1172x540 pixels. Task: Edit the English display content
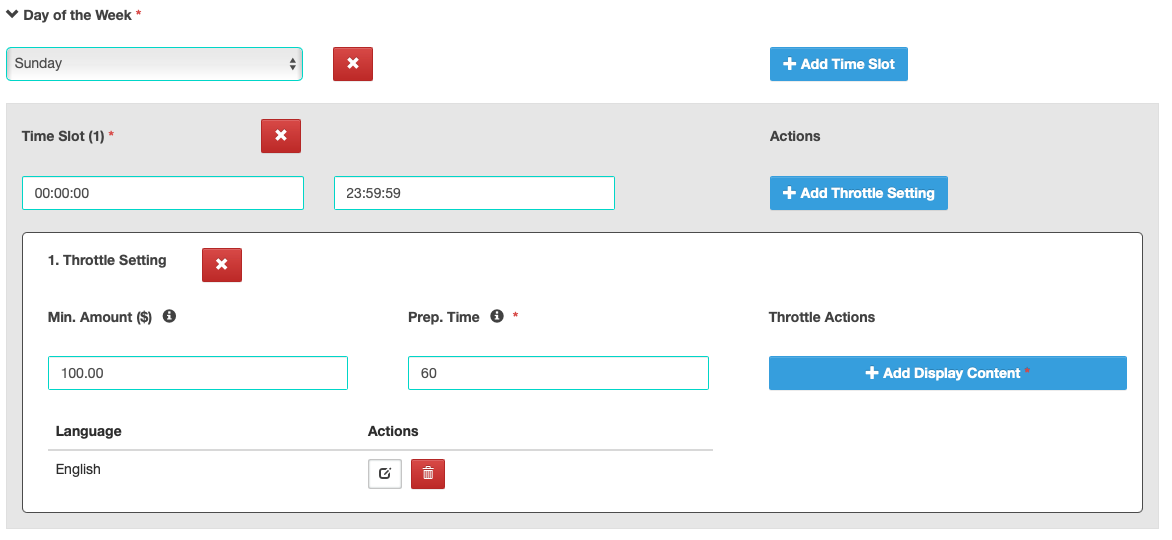point(385,473)
